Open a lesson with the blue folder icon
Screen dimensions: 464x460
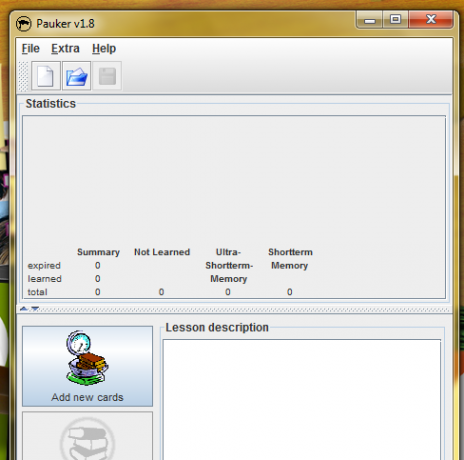tap(77, 76)
